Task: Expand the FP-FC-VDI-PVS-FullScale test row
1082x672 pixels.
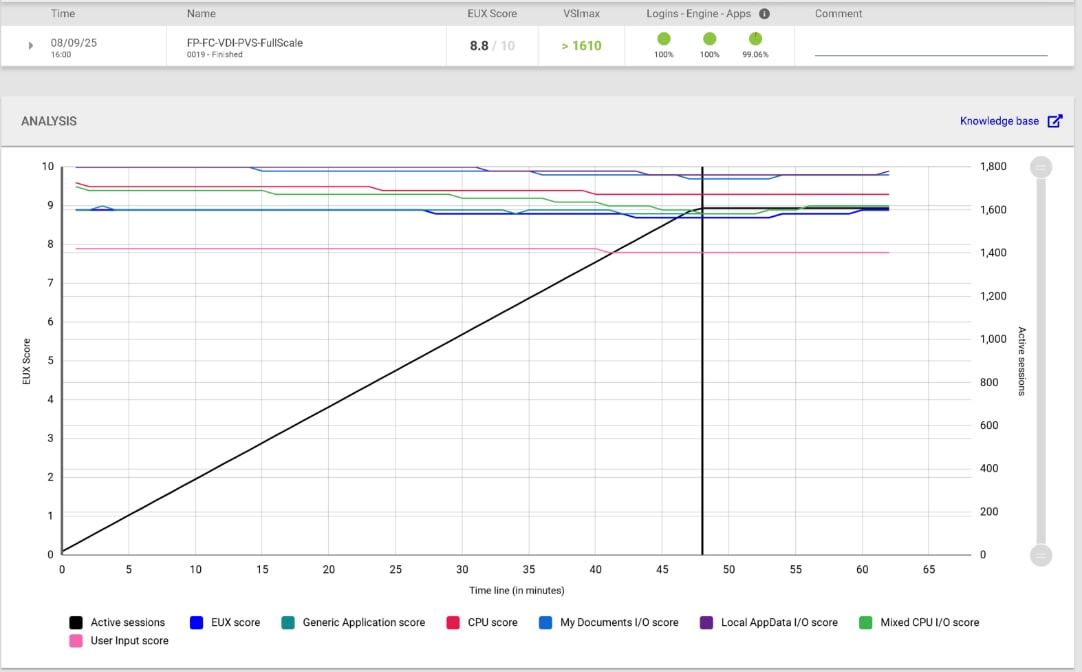Action: (30, 46)
